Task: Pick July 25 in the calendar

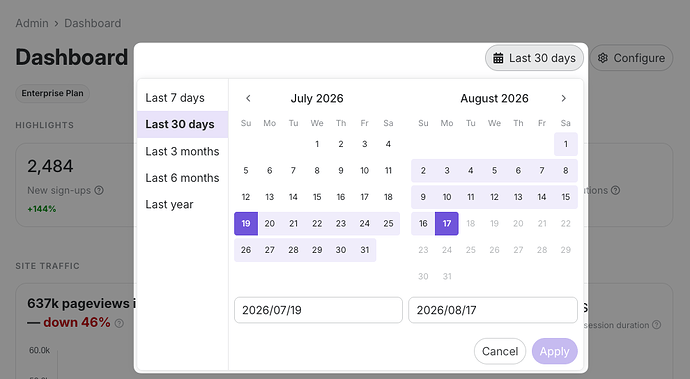Action: click(388, 224)
